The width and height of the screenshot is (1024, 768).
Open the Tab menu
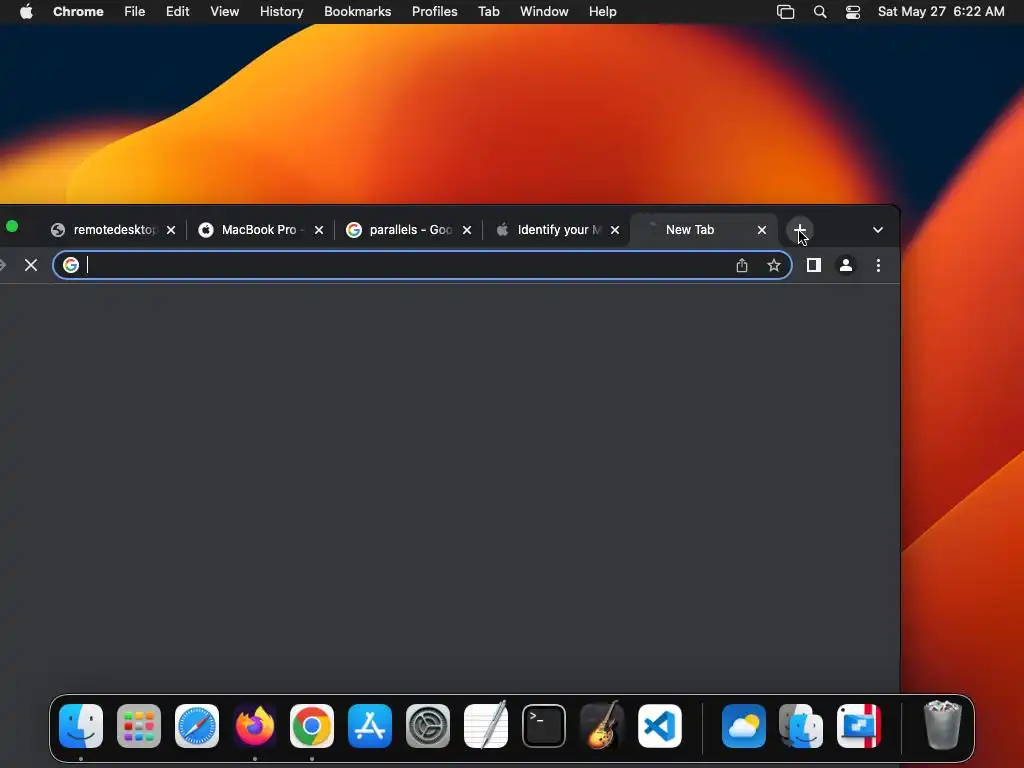pos(488,12)
